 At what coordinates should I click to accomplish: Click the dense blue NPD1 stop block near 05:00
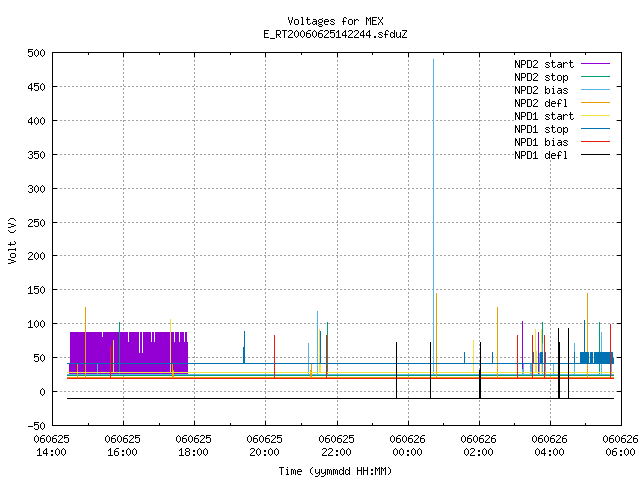596,358
